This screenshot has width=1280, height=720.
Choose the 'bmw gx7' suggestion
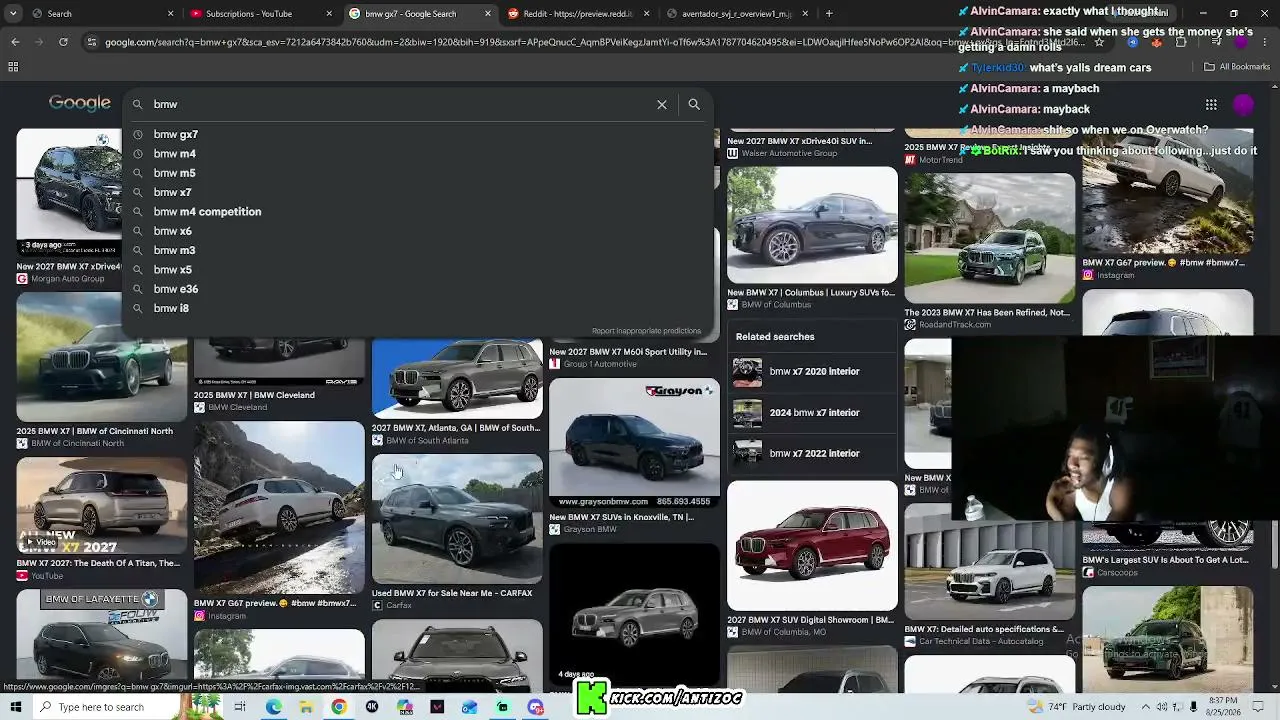pos(418,134)
